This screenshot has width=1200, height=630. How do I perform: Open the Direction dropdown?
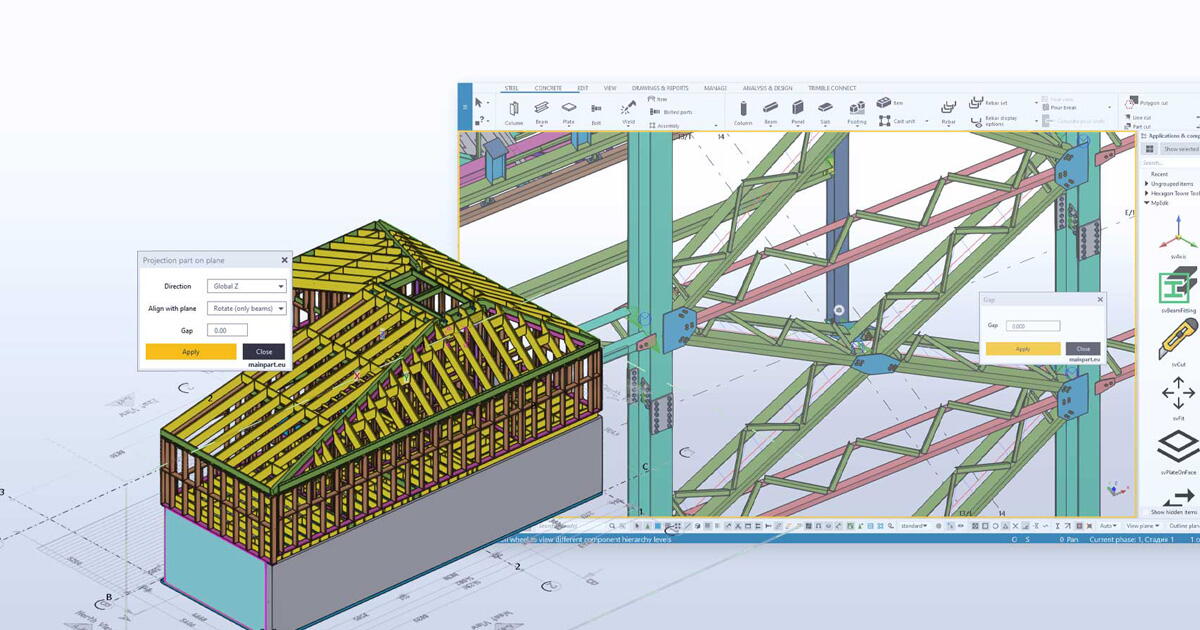click(246, 287)
